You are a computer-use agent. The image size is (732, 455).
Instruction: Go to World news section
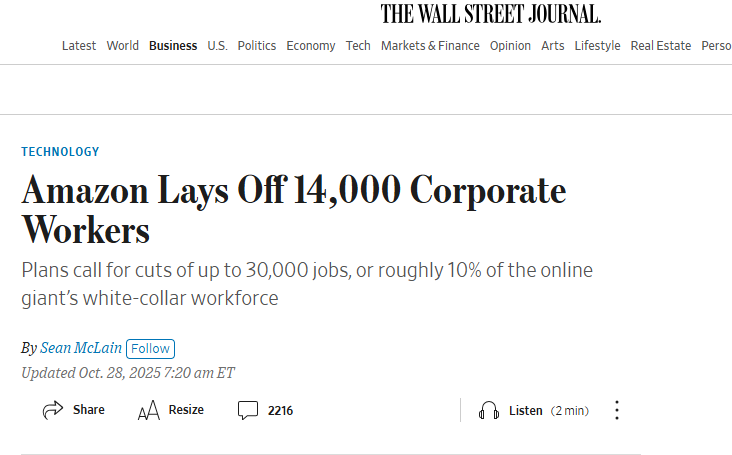(x=123, y=46)
